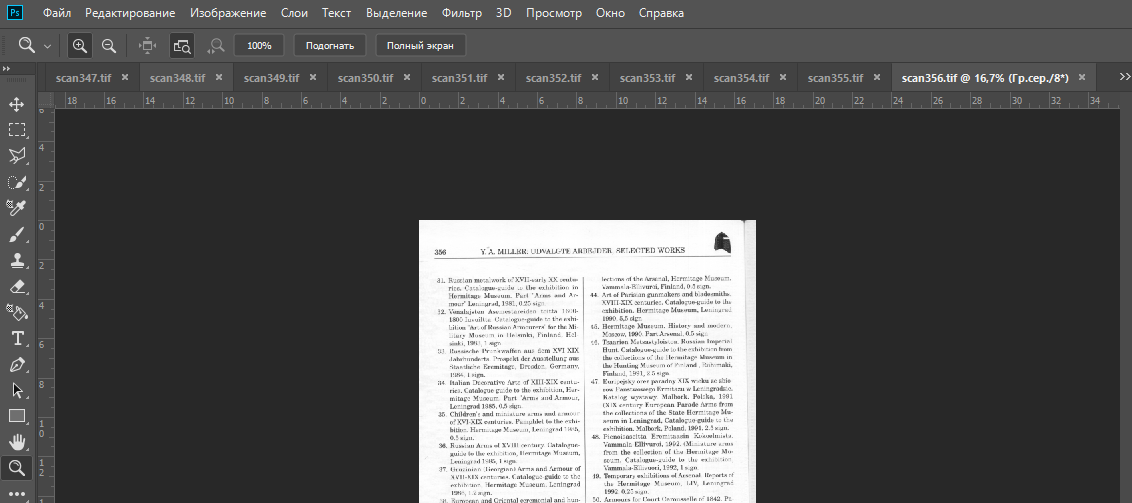The height and width of the screenshot is (503, 1132).
Task: Select the Polygonal Lasso tool
Action: click(x=17, y=156)
